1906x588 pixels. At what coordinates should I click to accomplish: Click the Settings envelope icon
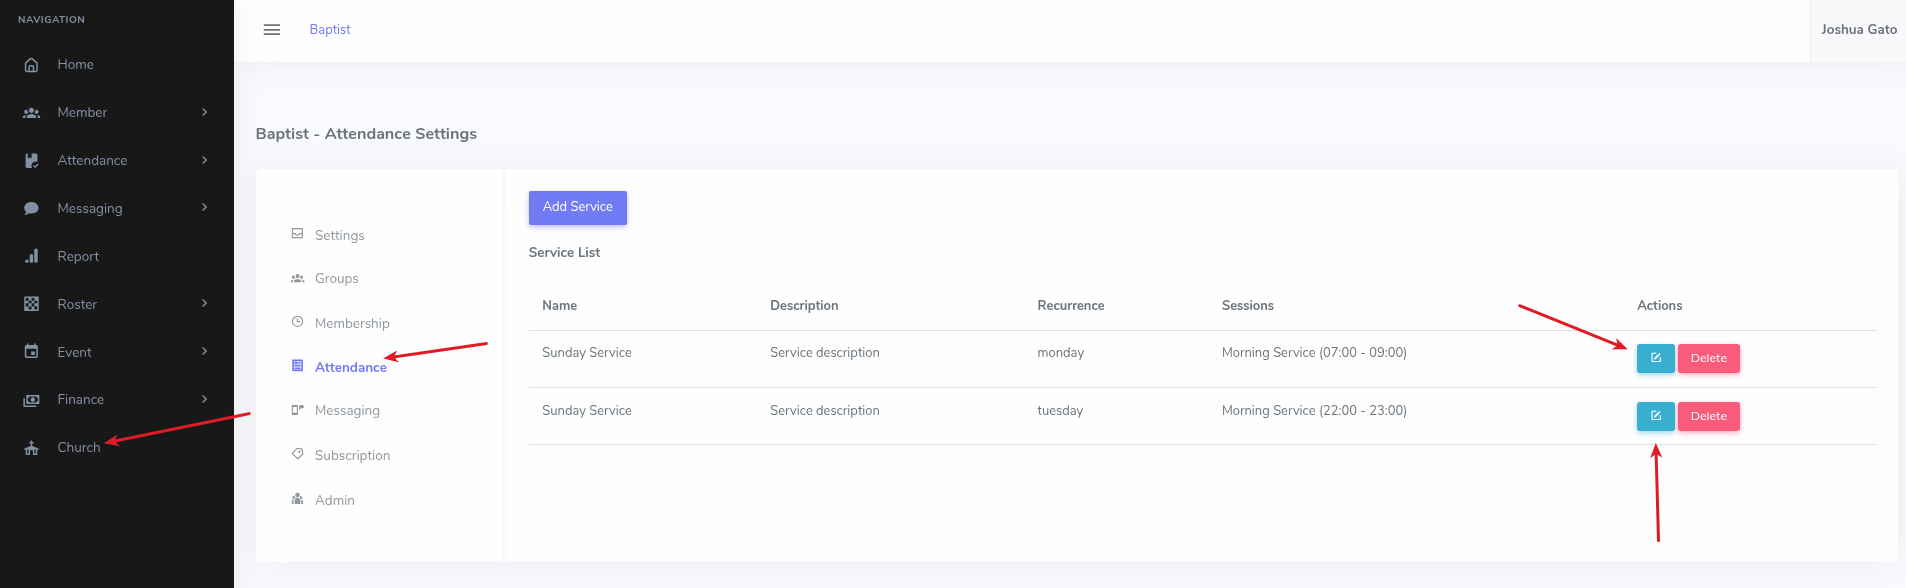[297, 234]
